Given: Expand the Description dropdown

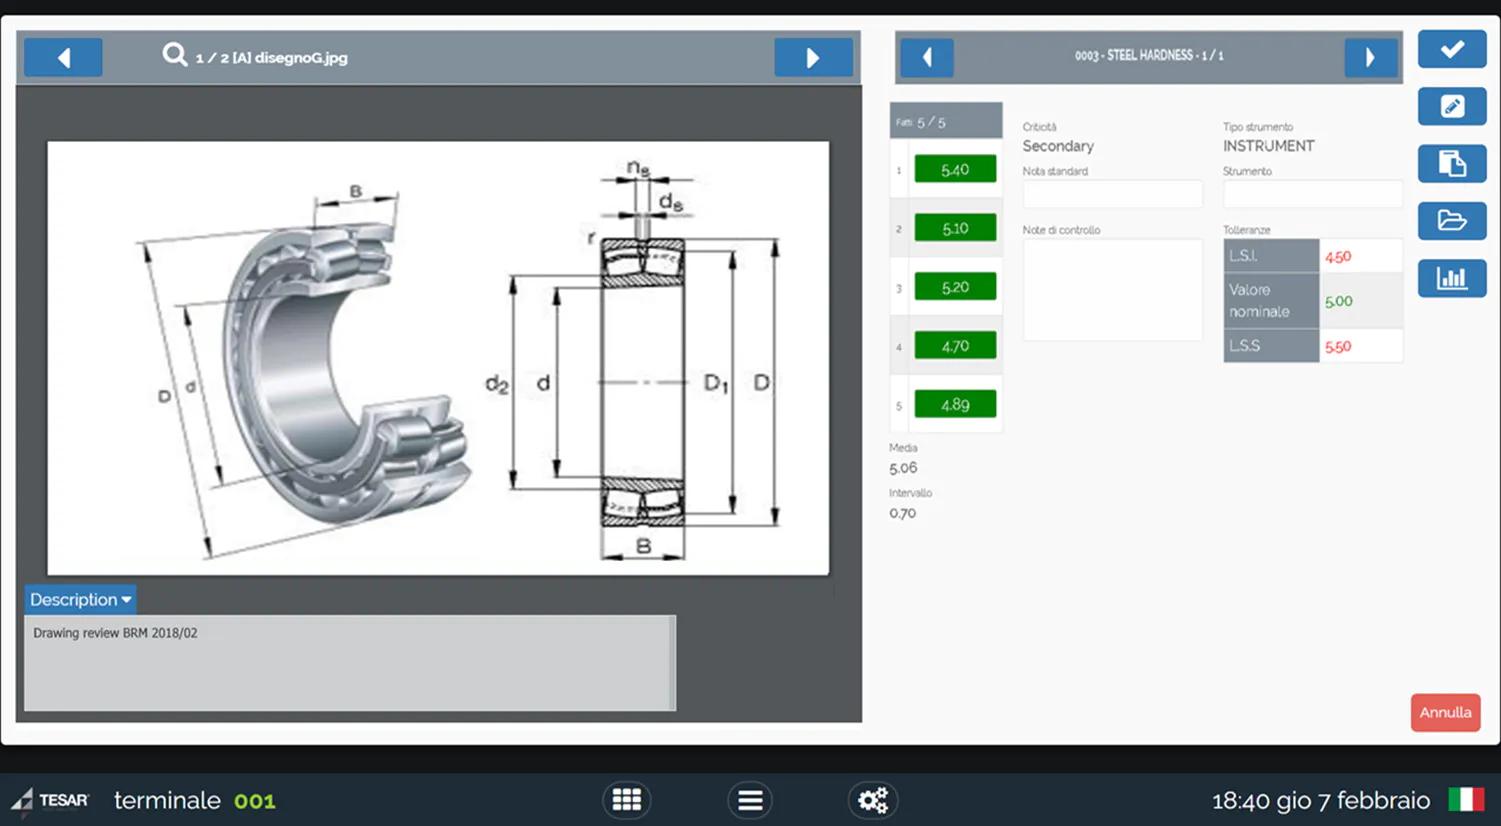Looking at the screenshot, I should point(80,599).
